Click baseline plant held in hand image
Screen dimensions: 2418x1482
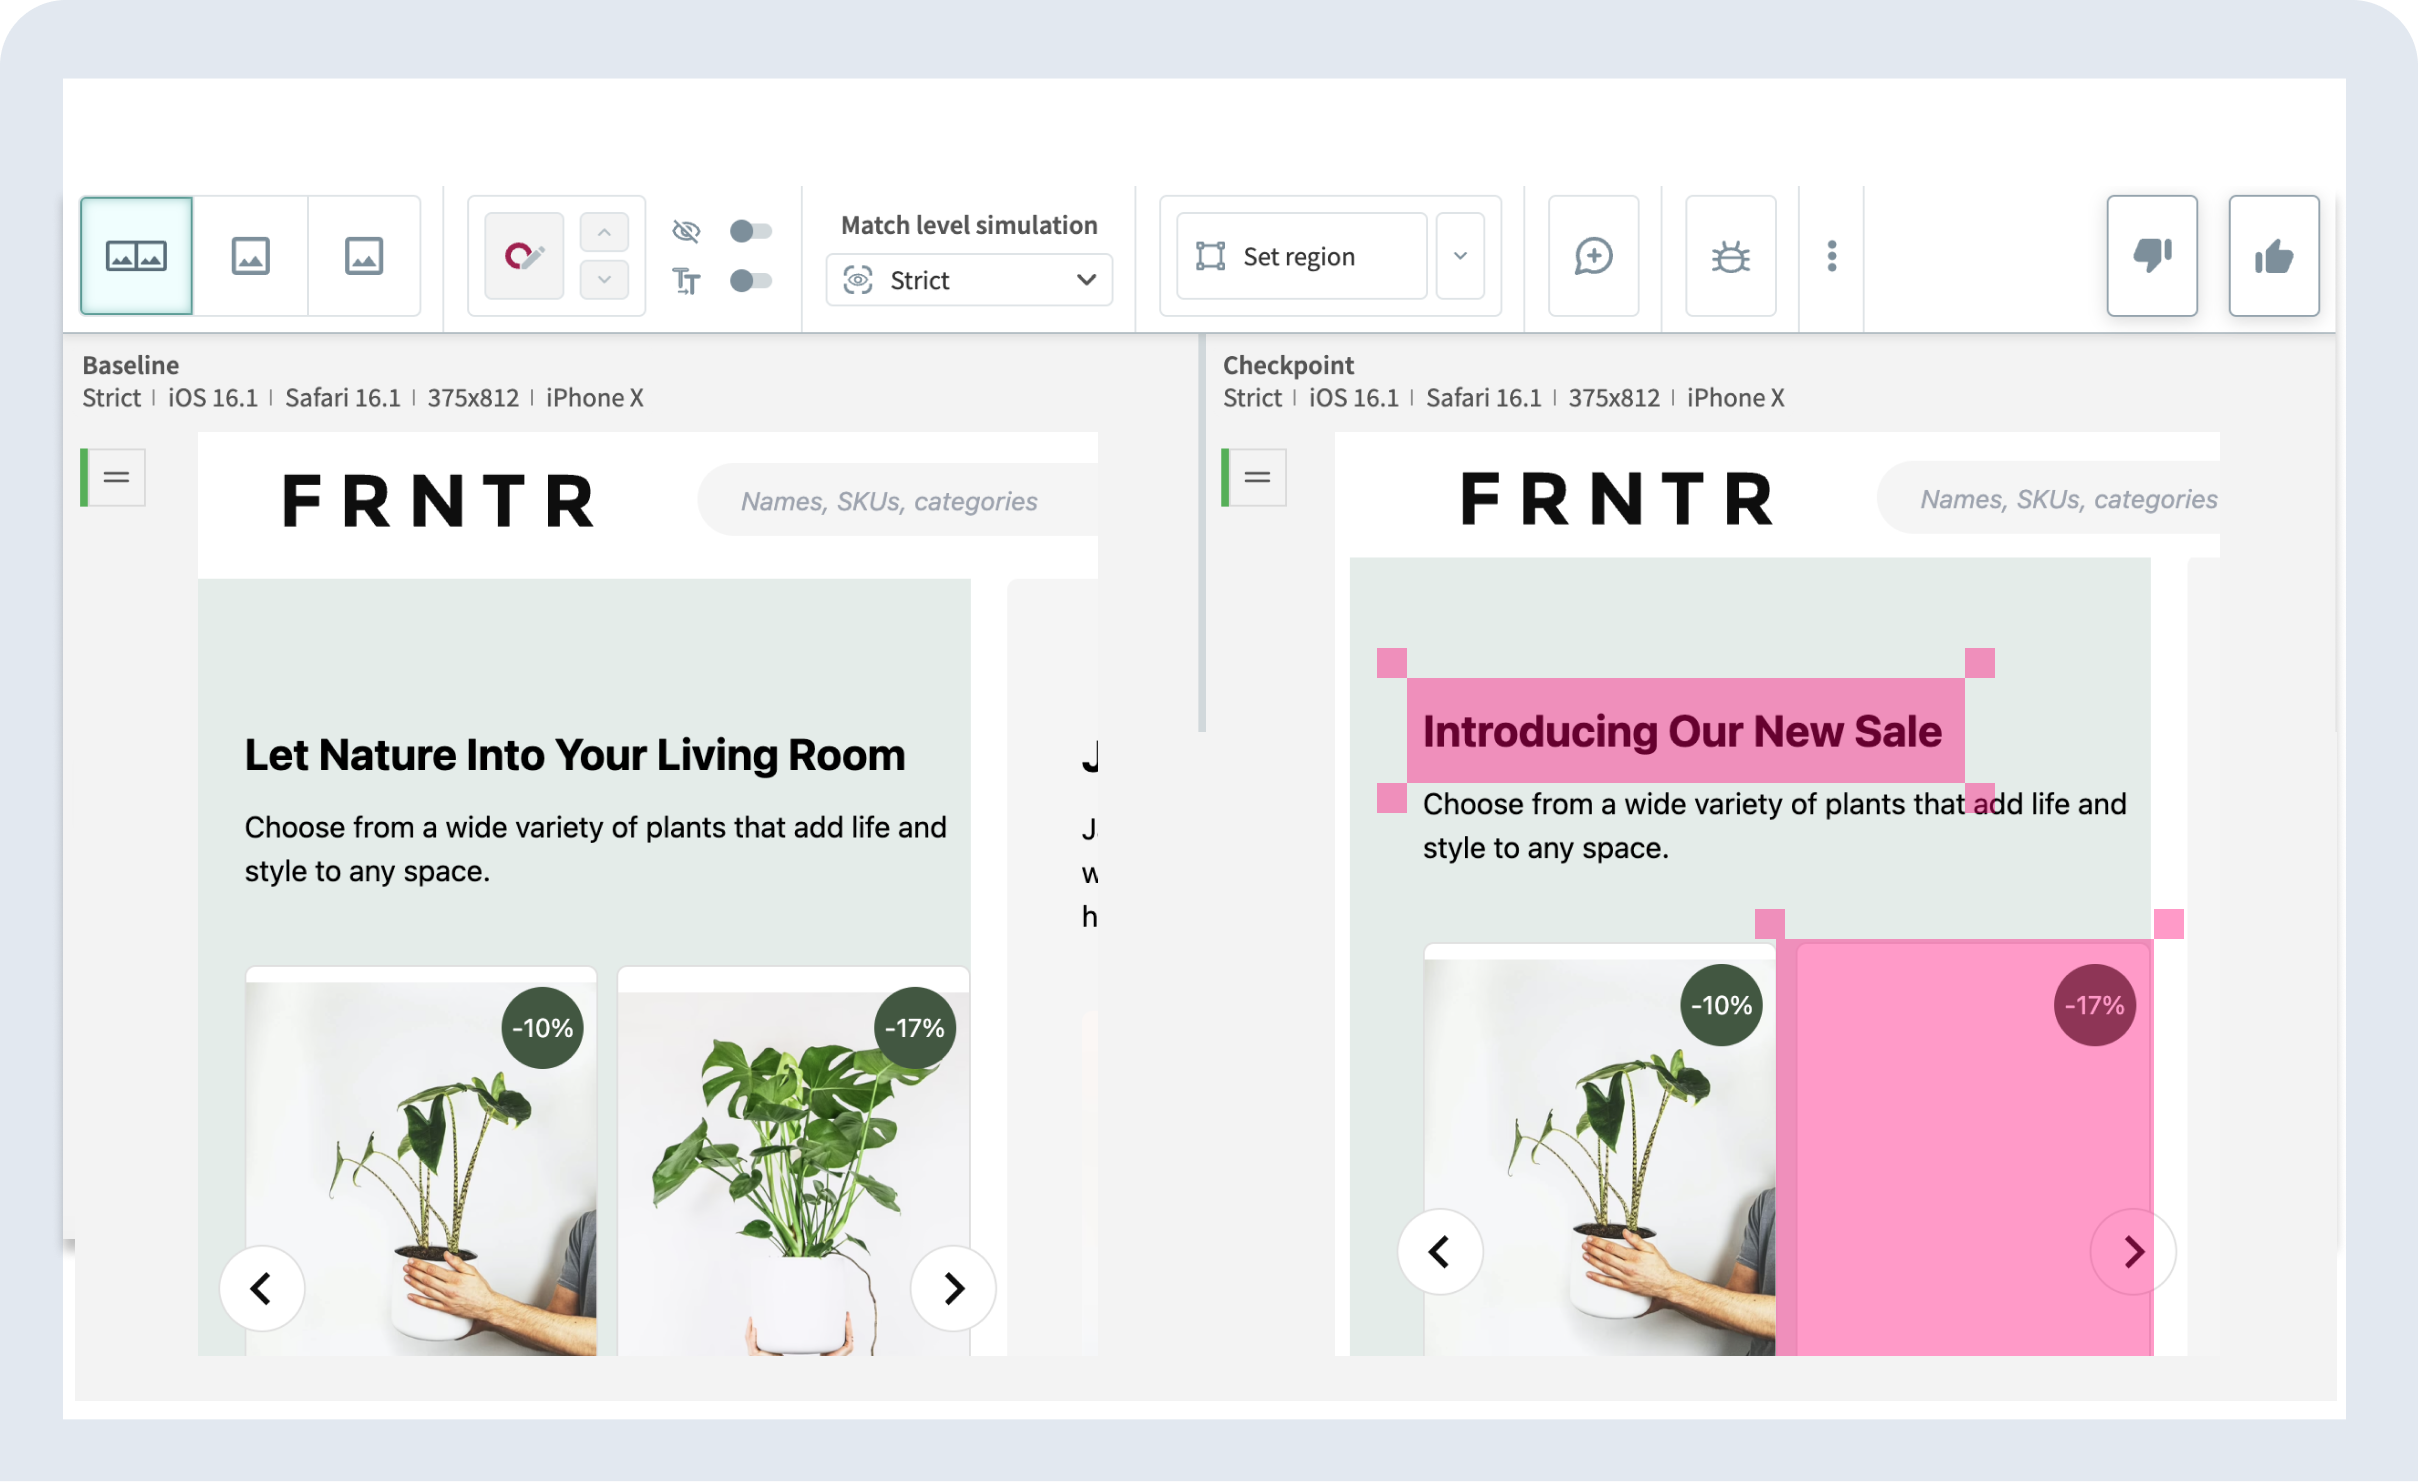[421, 1170]
